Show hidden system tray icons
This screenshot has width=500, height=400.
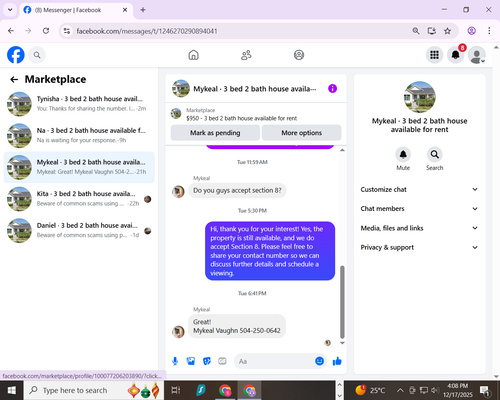point(400,390)
